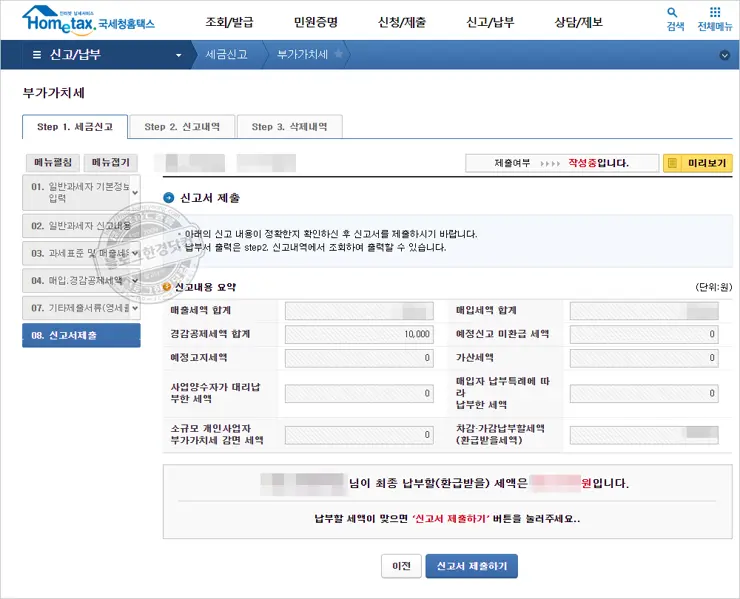The width and height of the screenshot is (740, 599).
Task: Click the hamburger icon beside 신고/납부
Action: pyautogui.click(x=36, y=55)
